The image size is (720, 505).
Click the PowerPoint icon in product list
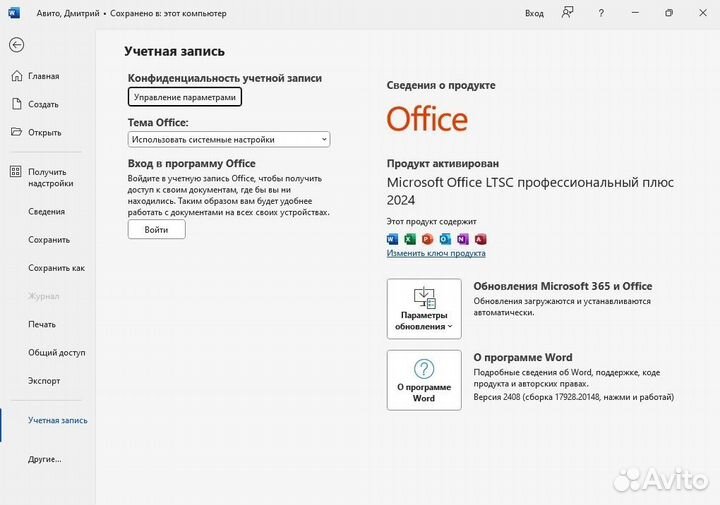pyautogui.click(x=428, y=239)
